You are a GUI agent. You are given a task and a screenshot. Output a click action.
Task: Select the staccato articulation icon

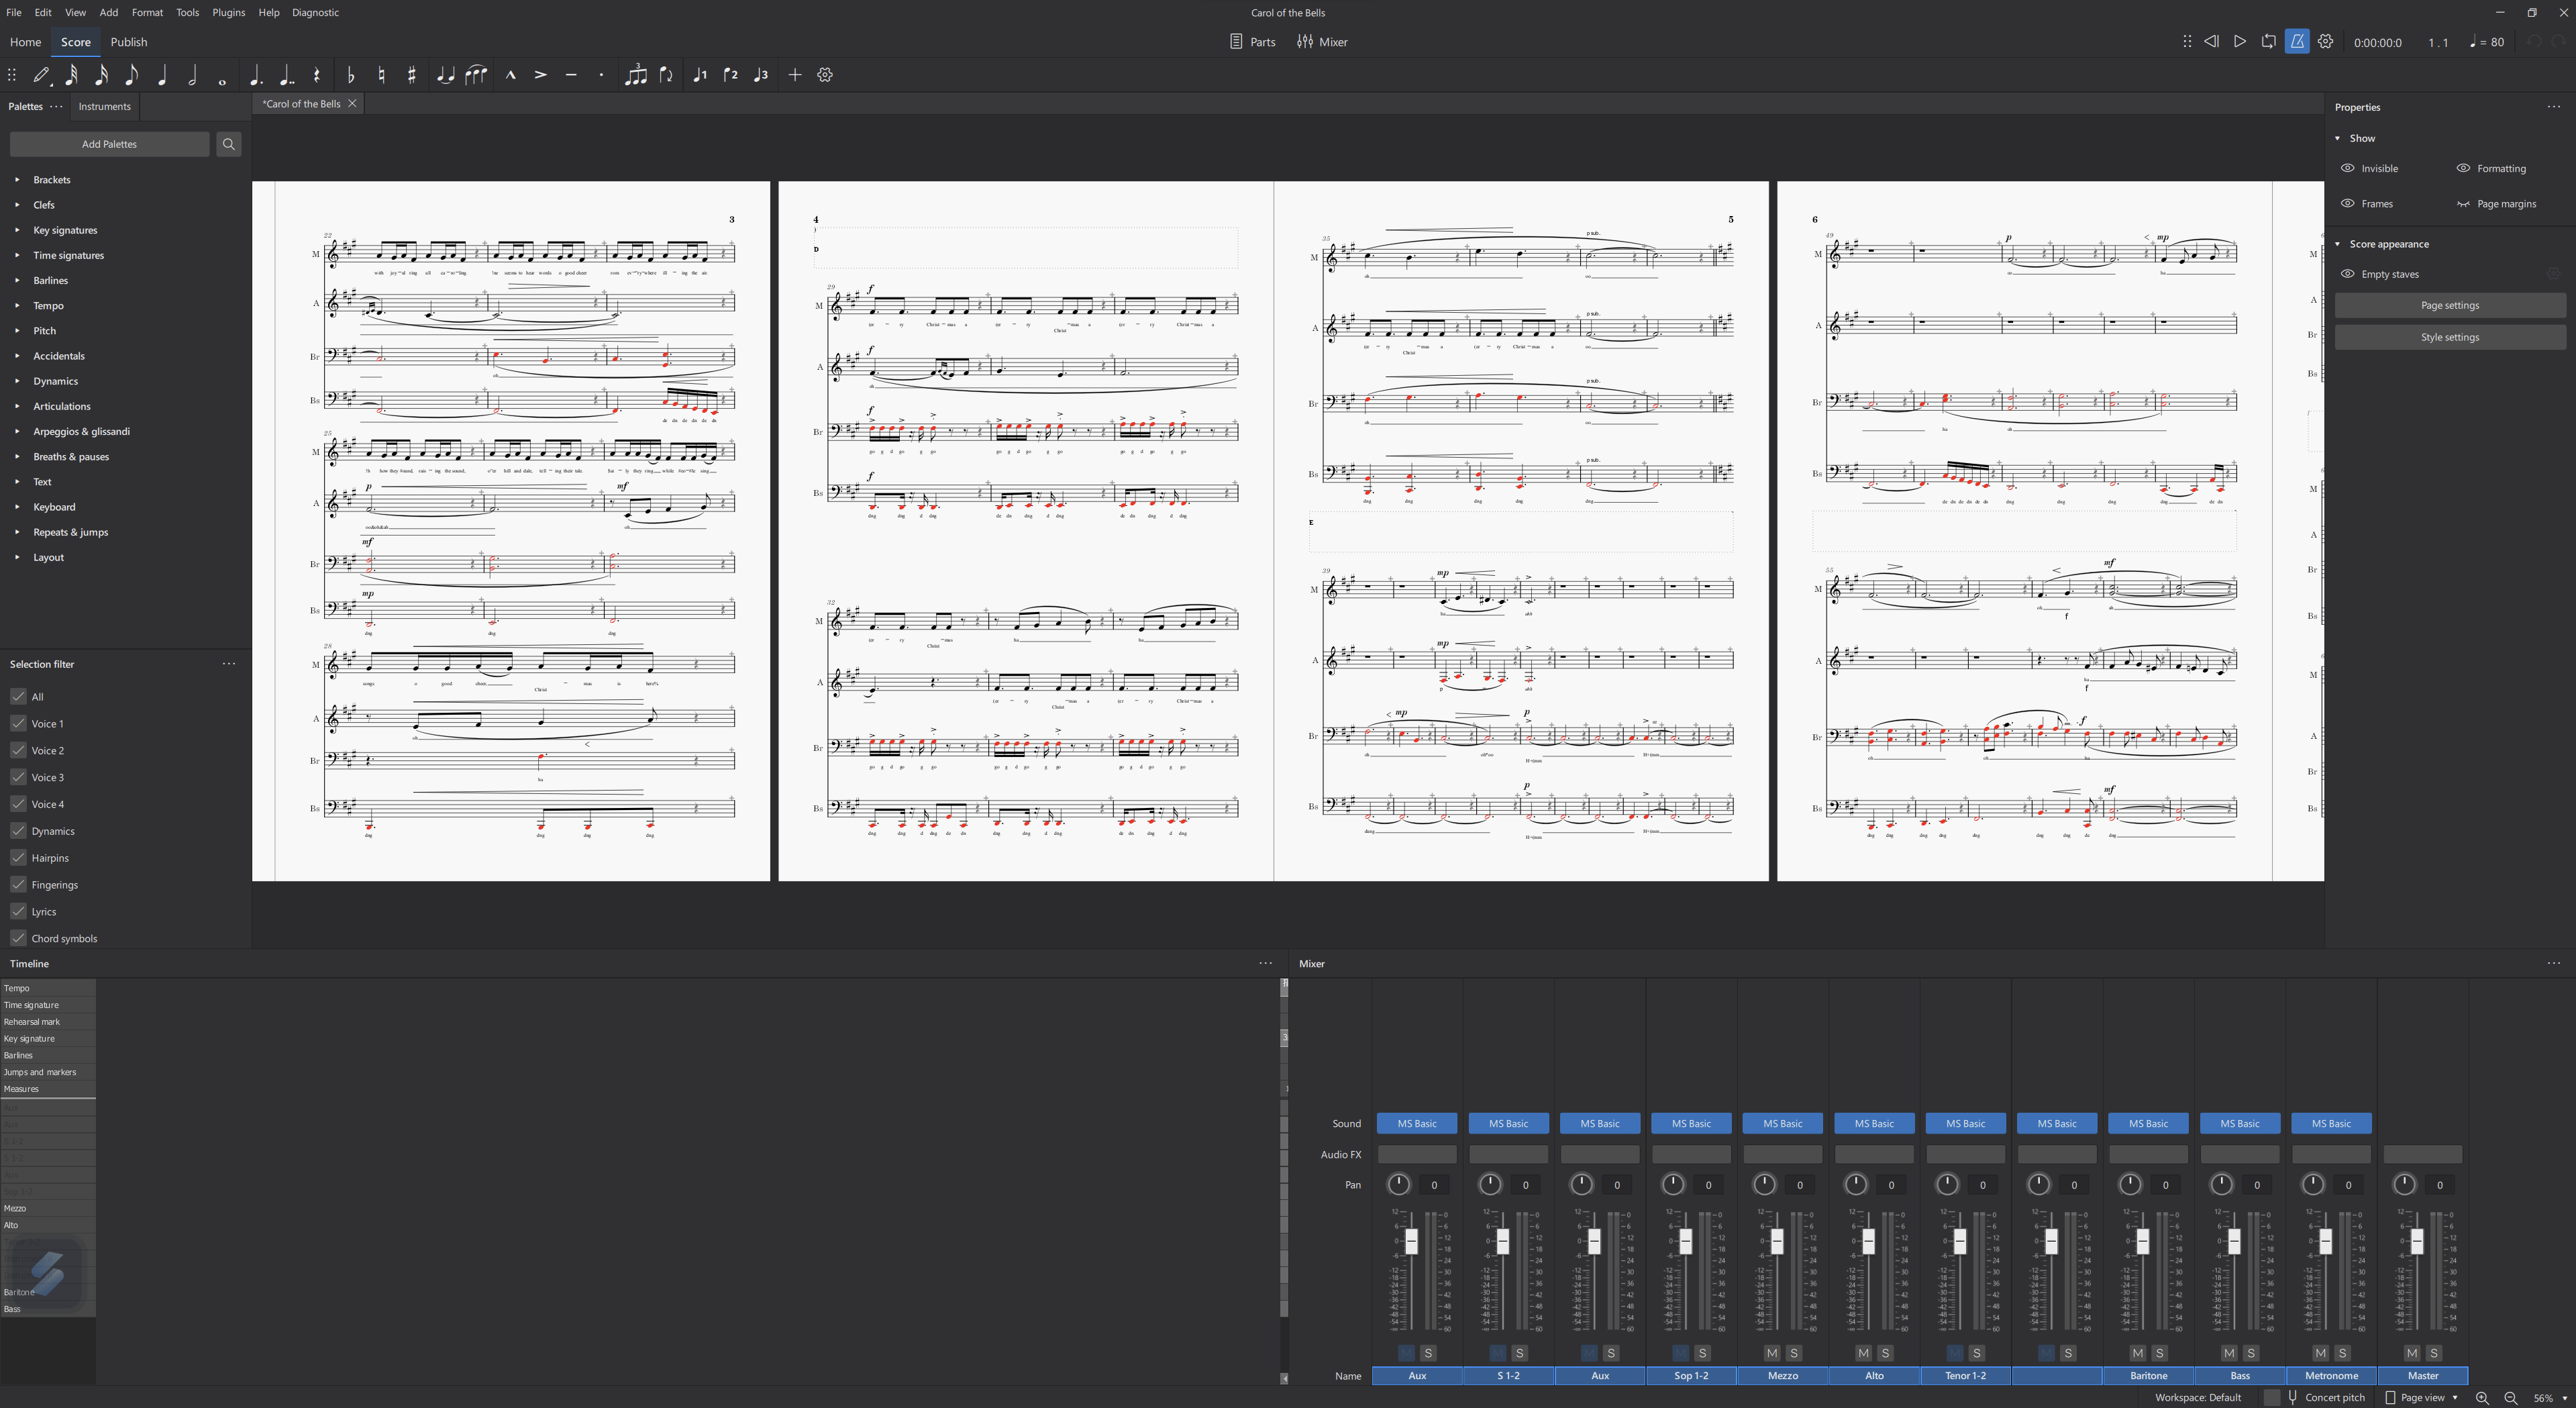[x=601, y=75]
